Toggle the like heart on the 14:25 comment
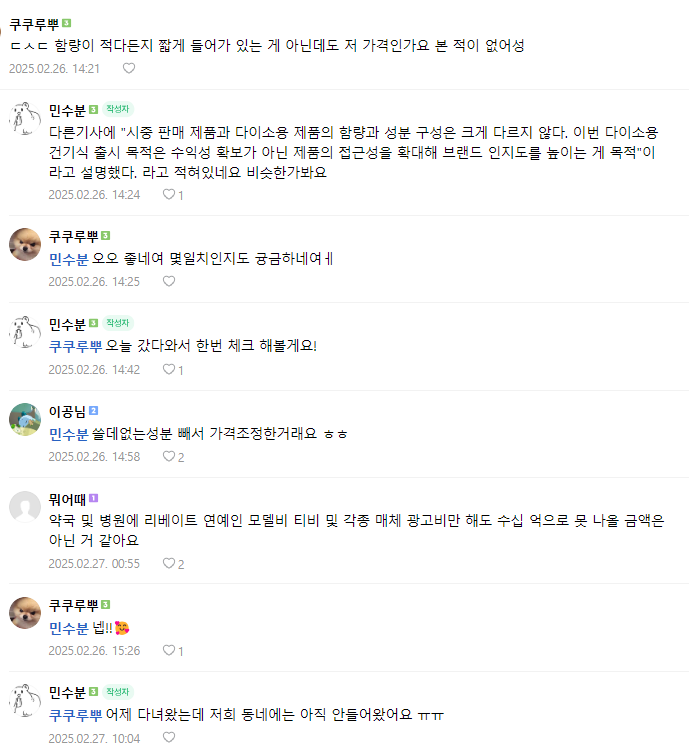Image resolution: width=695 pixels, height=756 pixels. 169,282
